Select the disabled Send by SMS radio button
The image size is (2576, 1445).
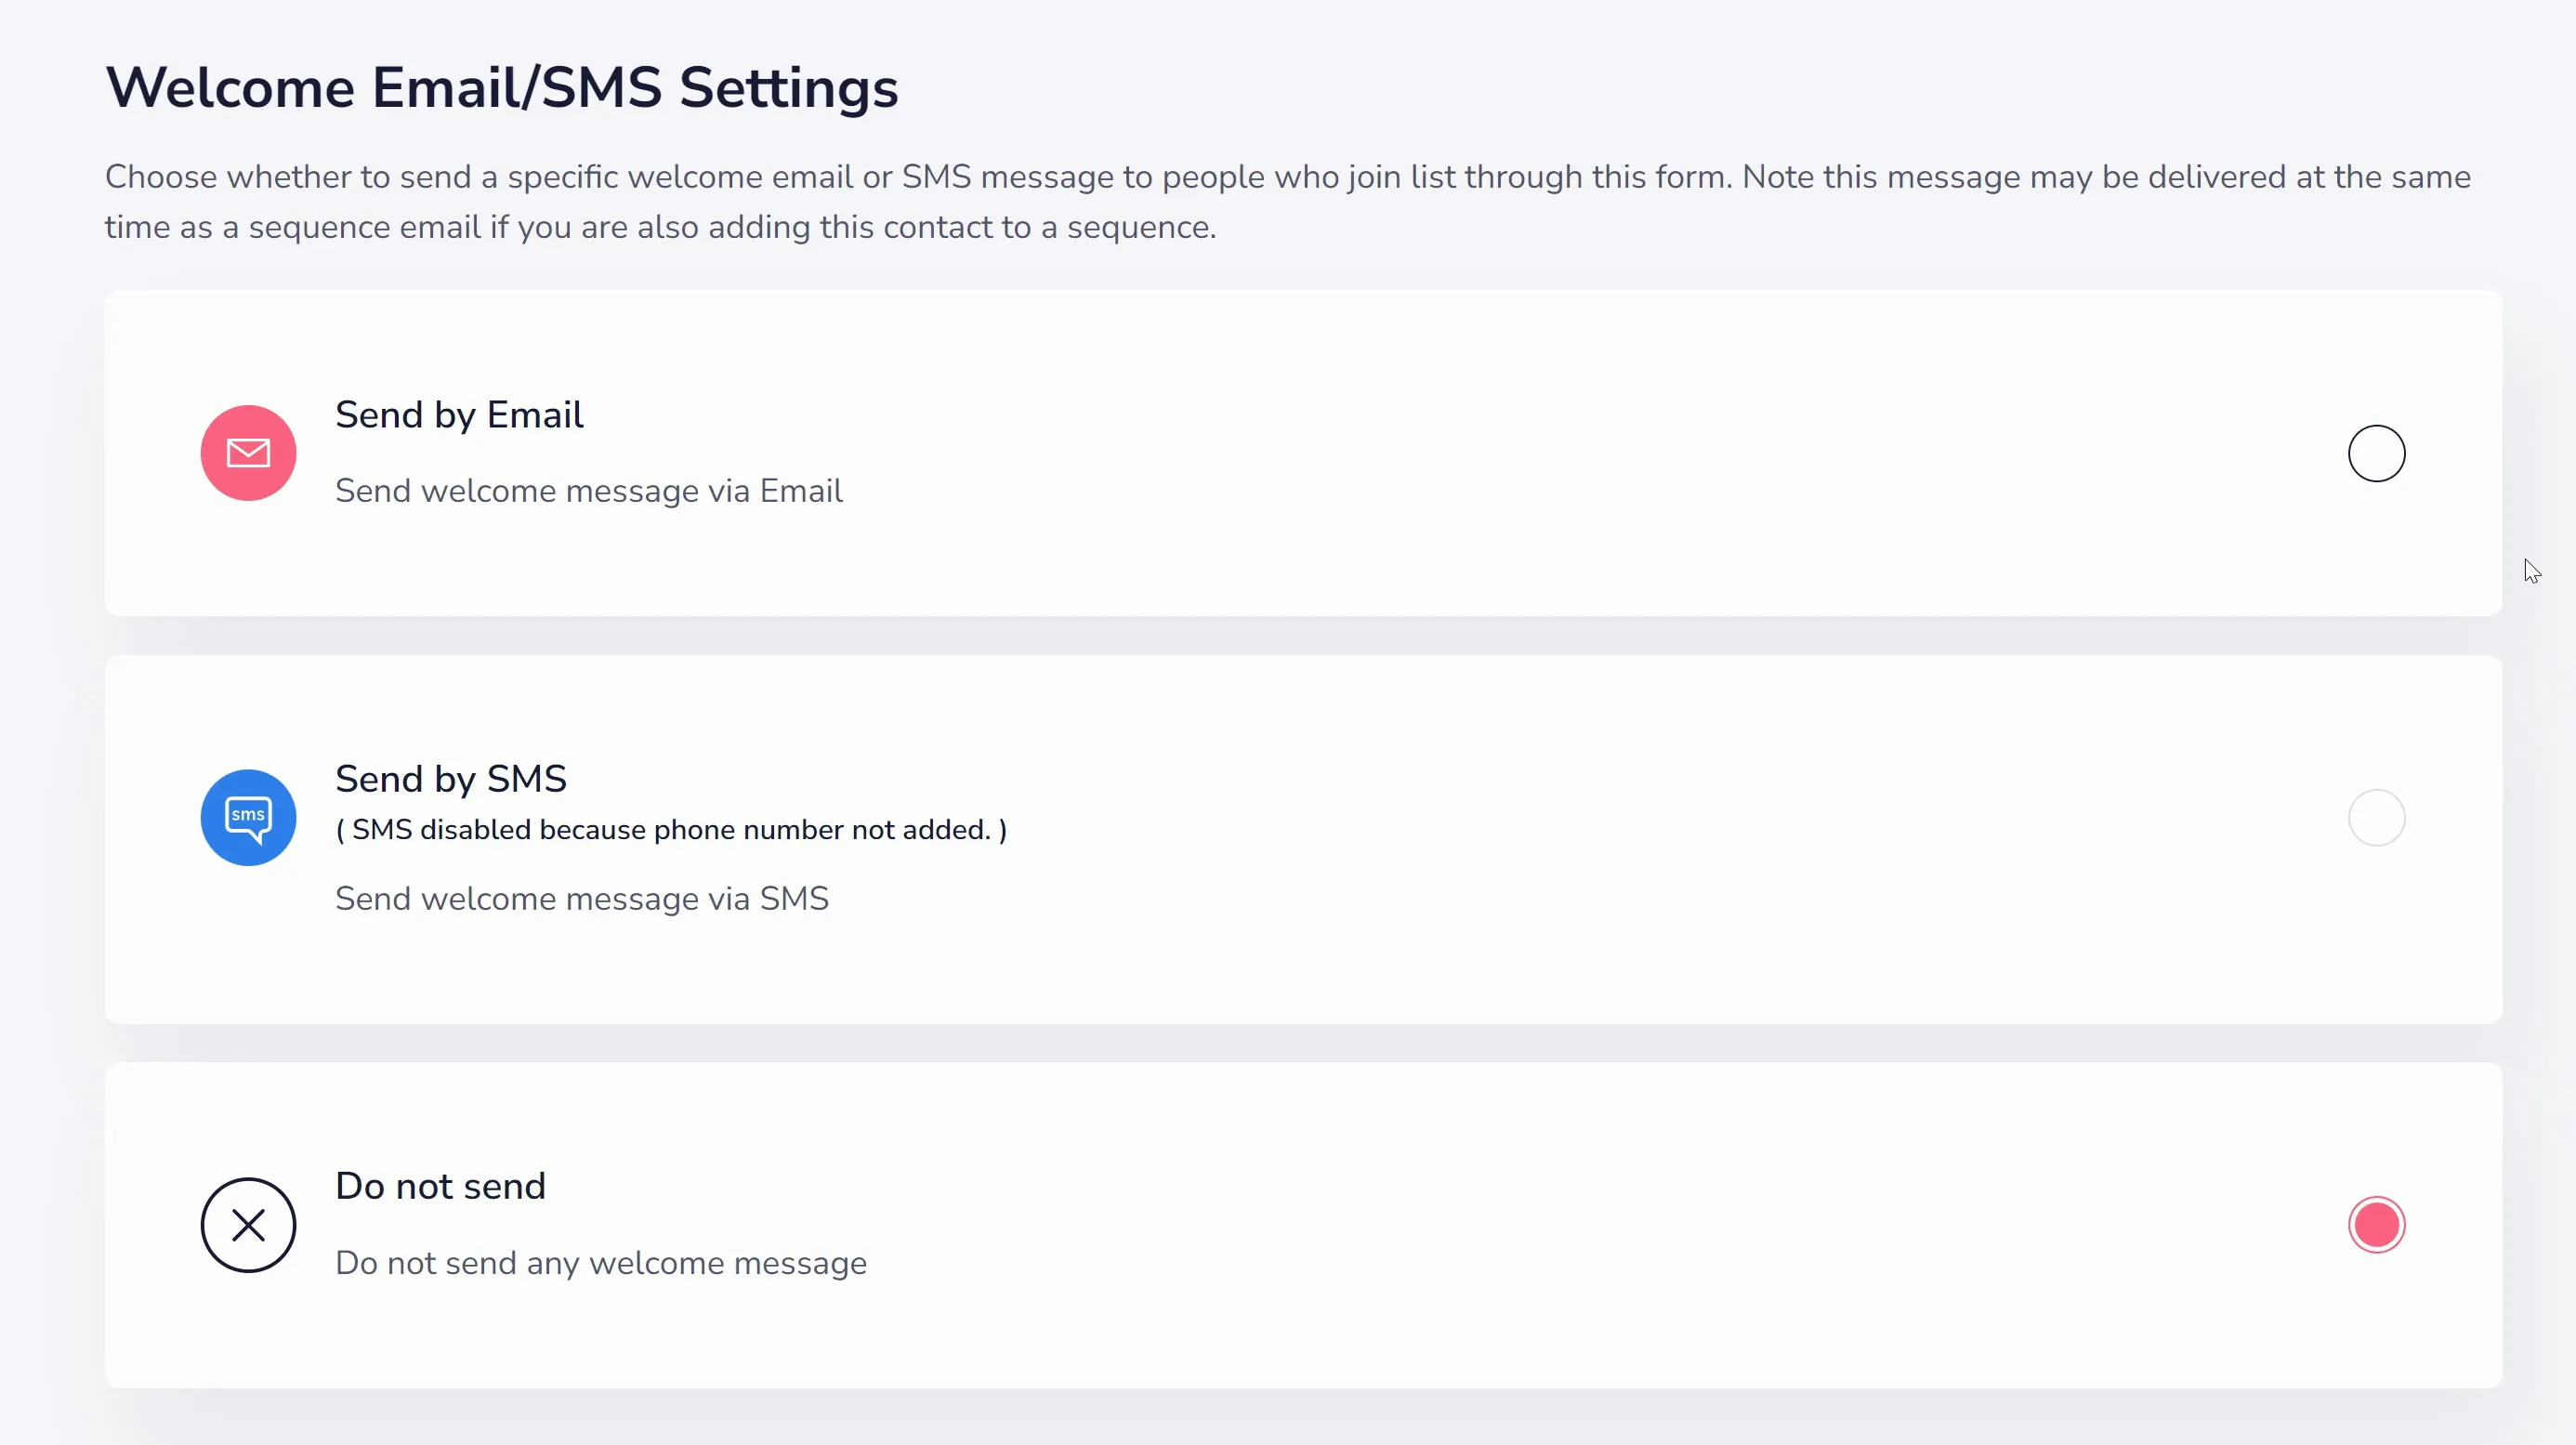click(x=2376, y=818)
